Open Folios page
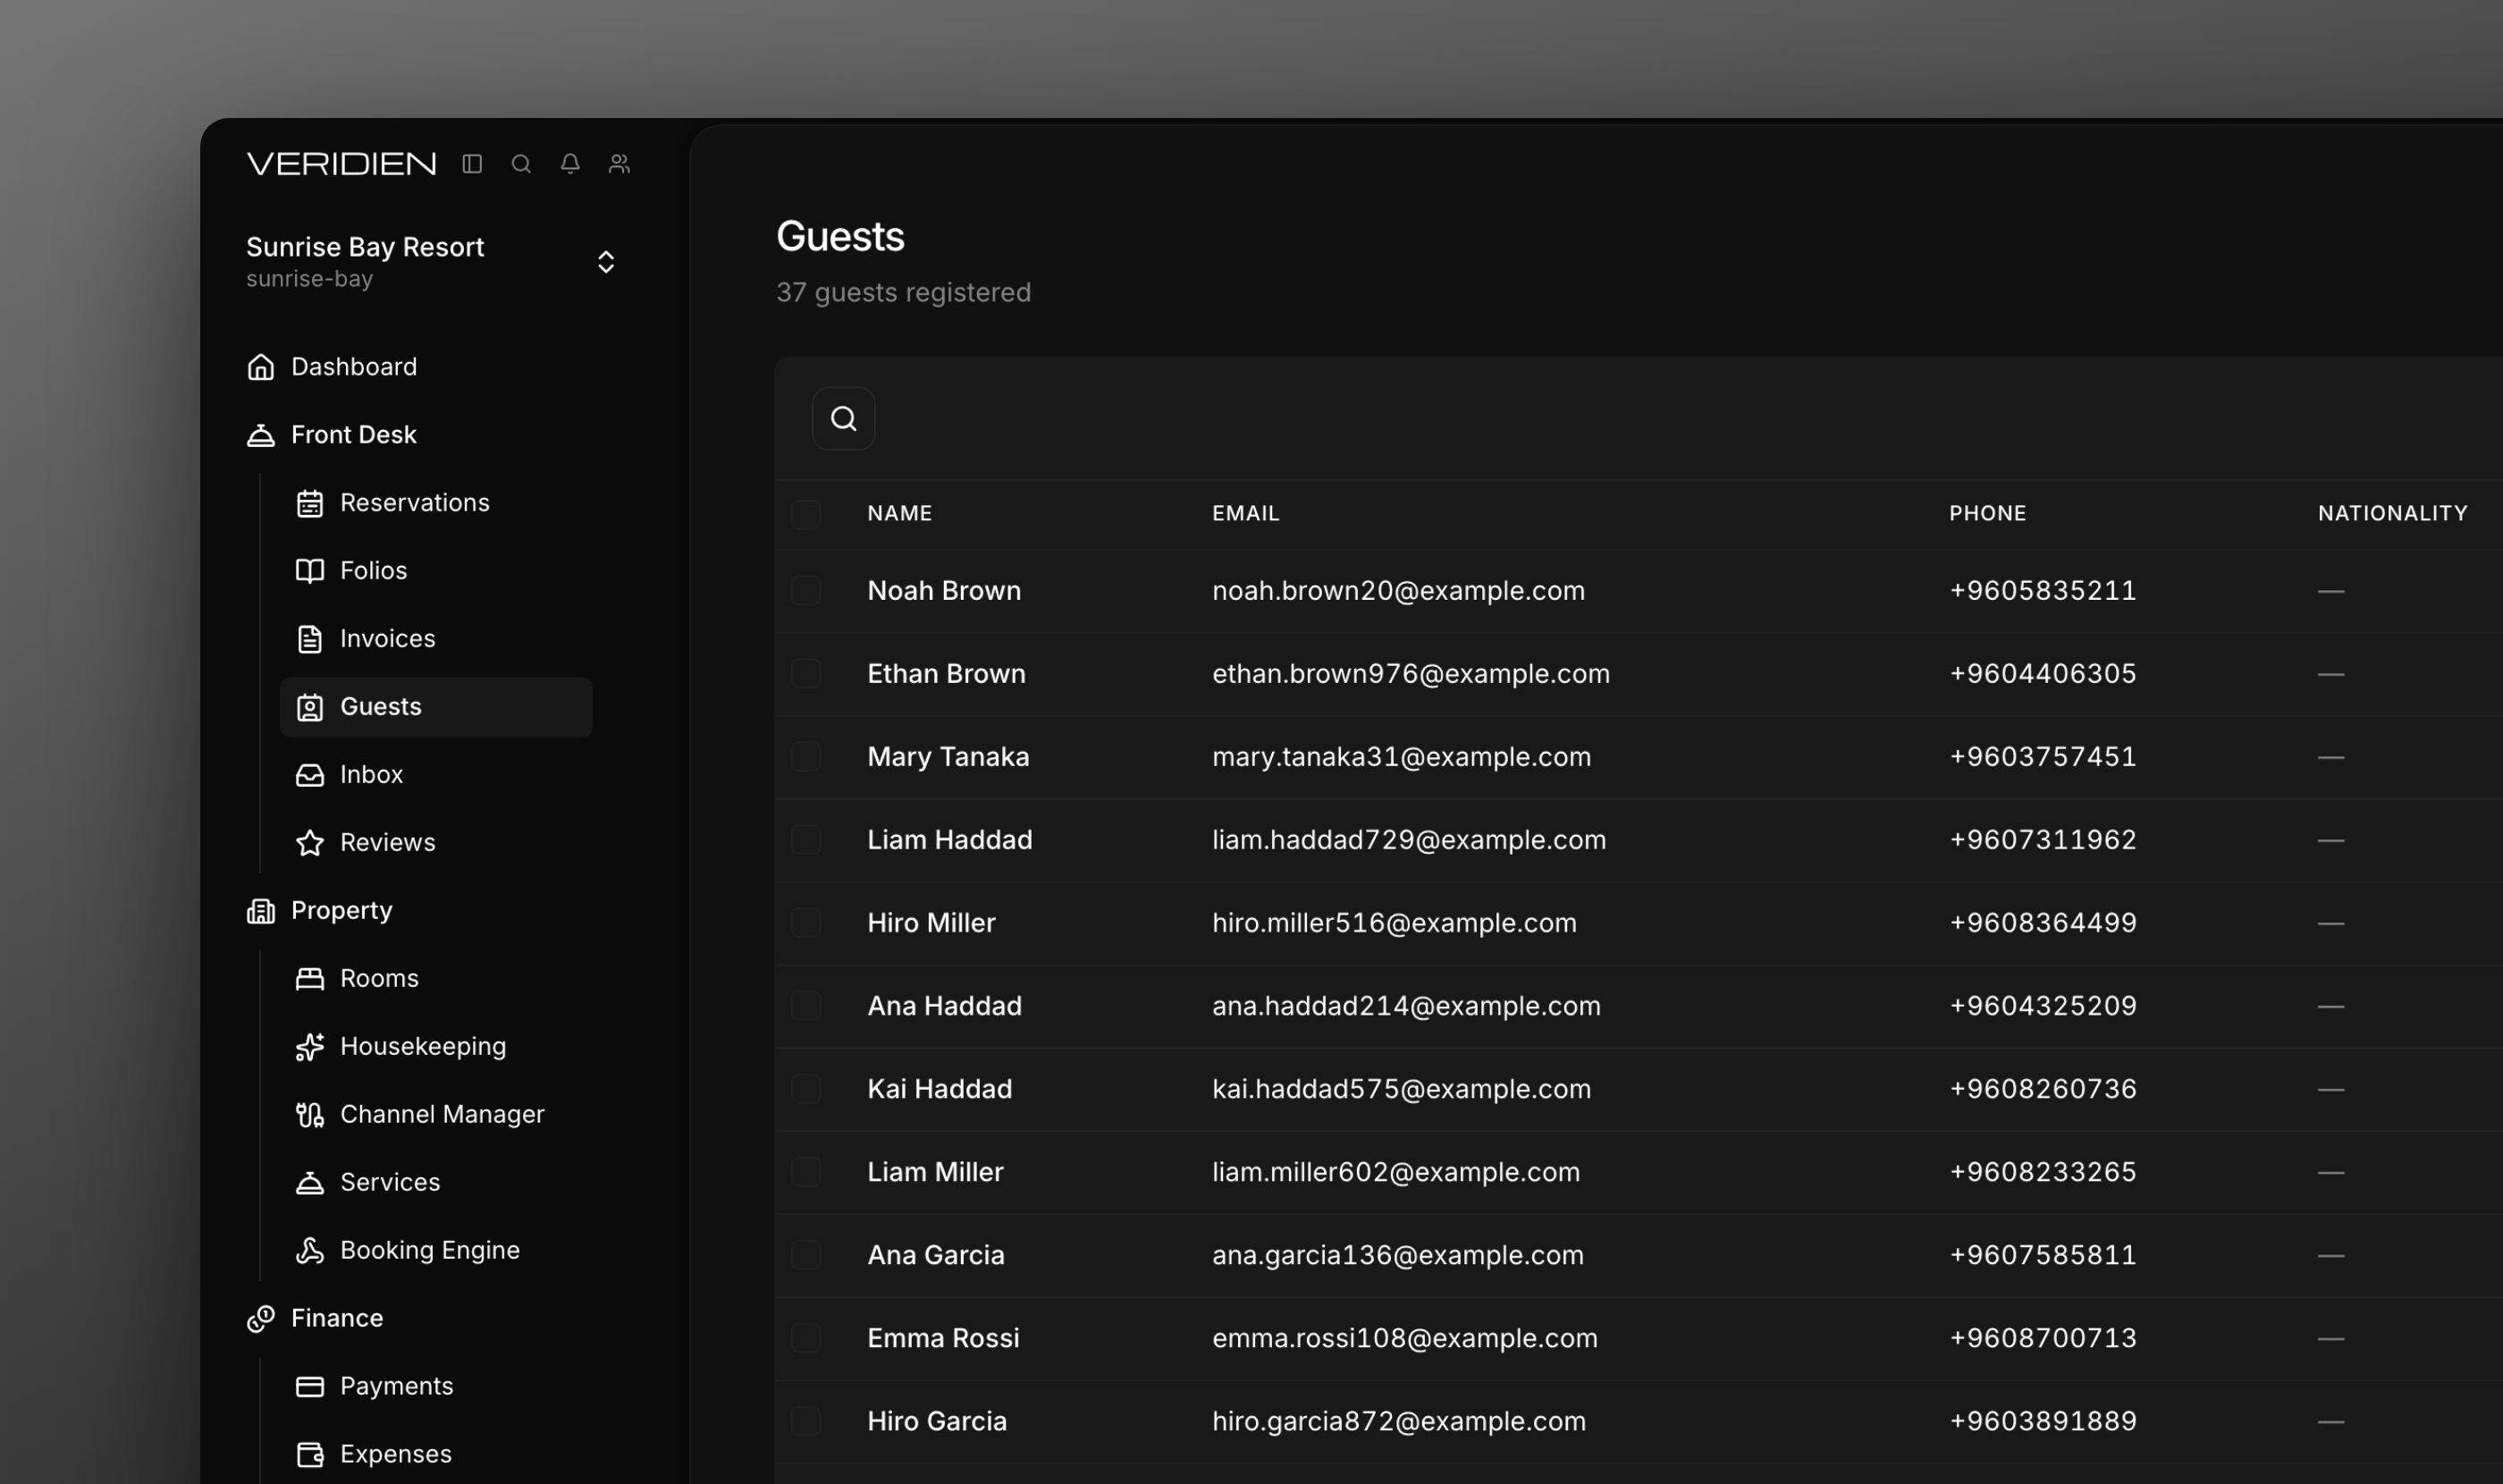The image size is (2503, 1484). coord(374,571)
